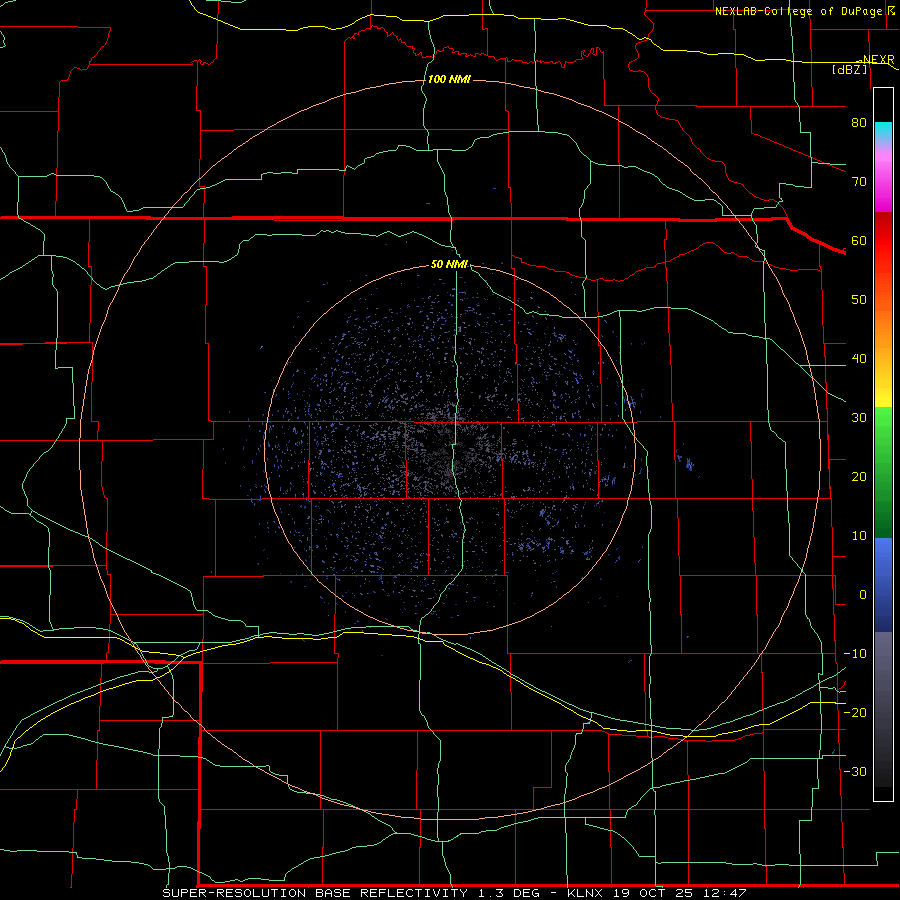
Task: Select the 80 value on the dBZ scale
Action: [859, 122]
